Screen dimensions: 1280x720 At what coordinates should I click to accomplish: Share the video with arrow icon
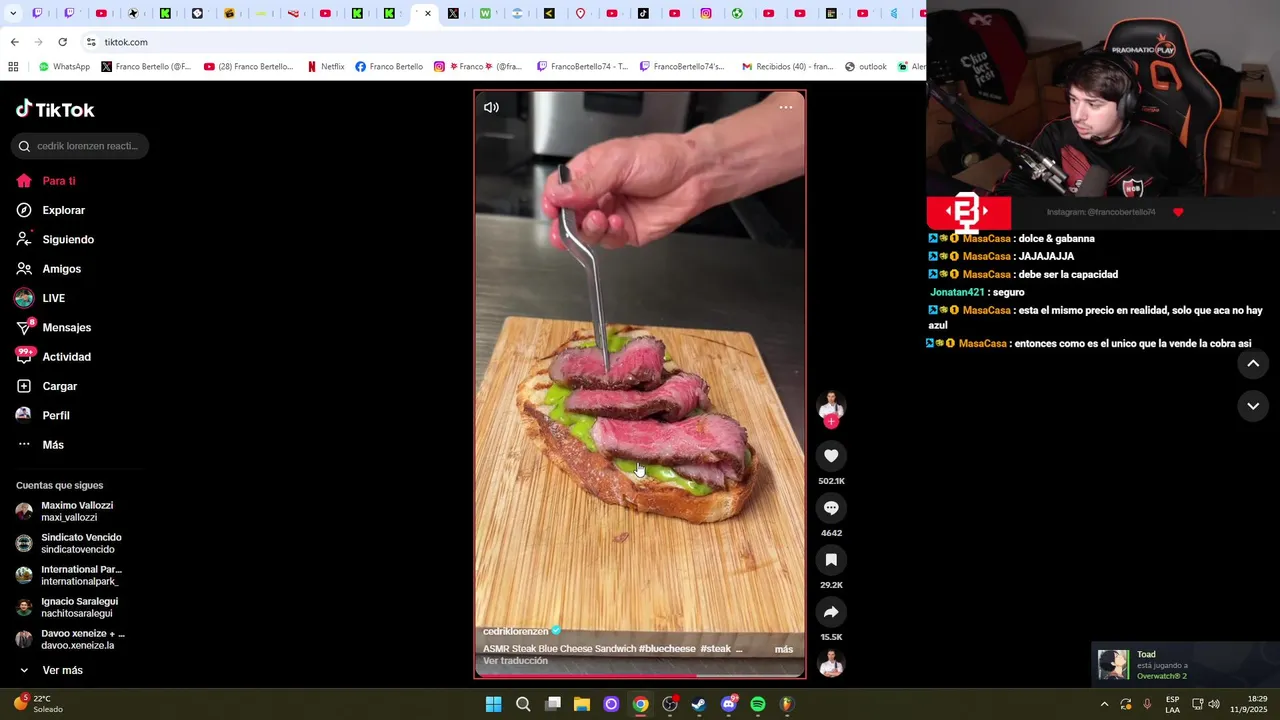click(x=831, y=612)
